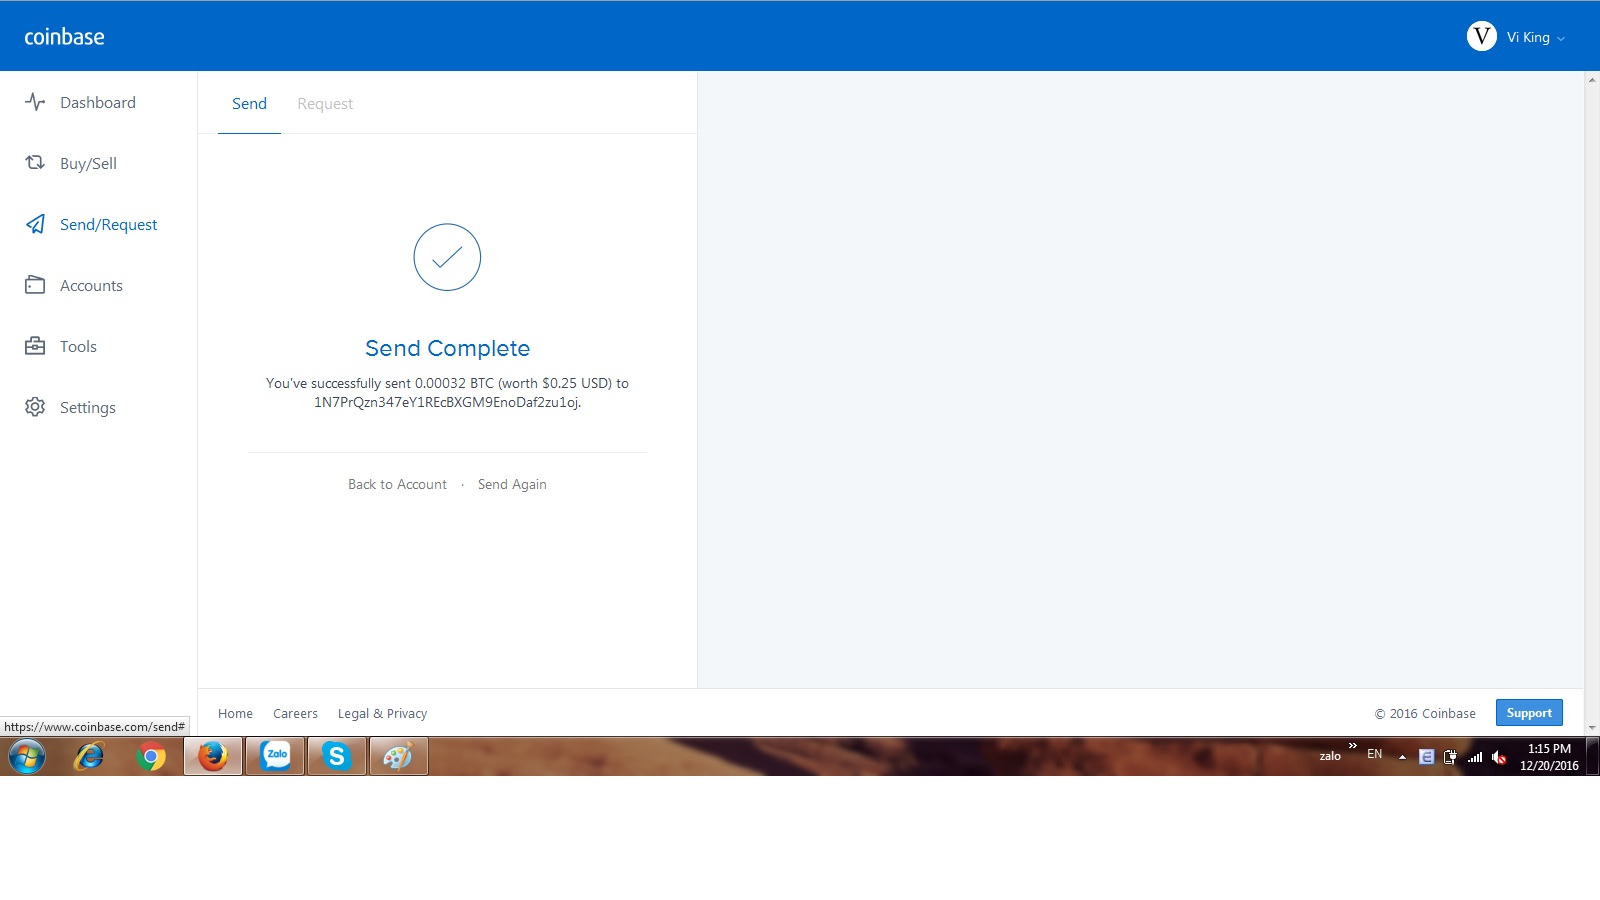Select the Firefox taskbar button
Viewport: 1600px width, 900px height.
click(213, 756)
